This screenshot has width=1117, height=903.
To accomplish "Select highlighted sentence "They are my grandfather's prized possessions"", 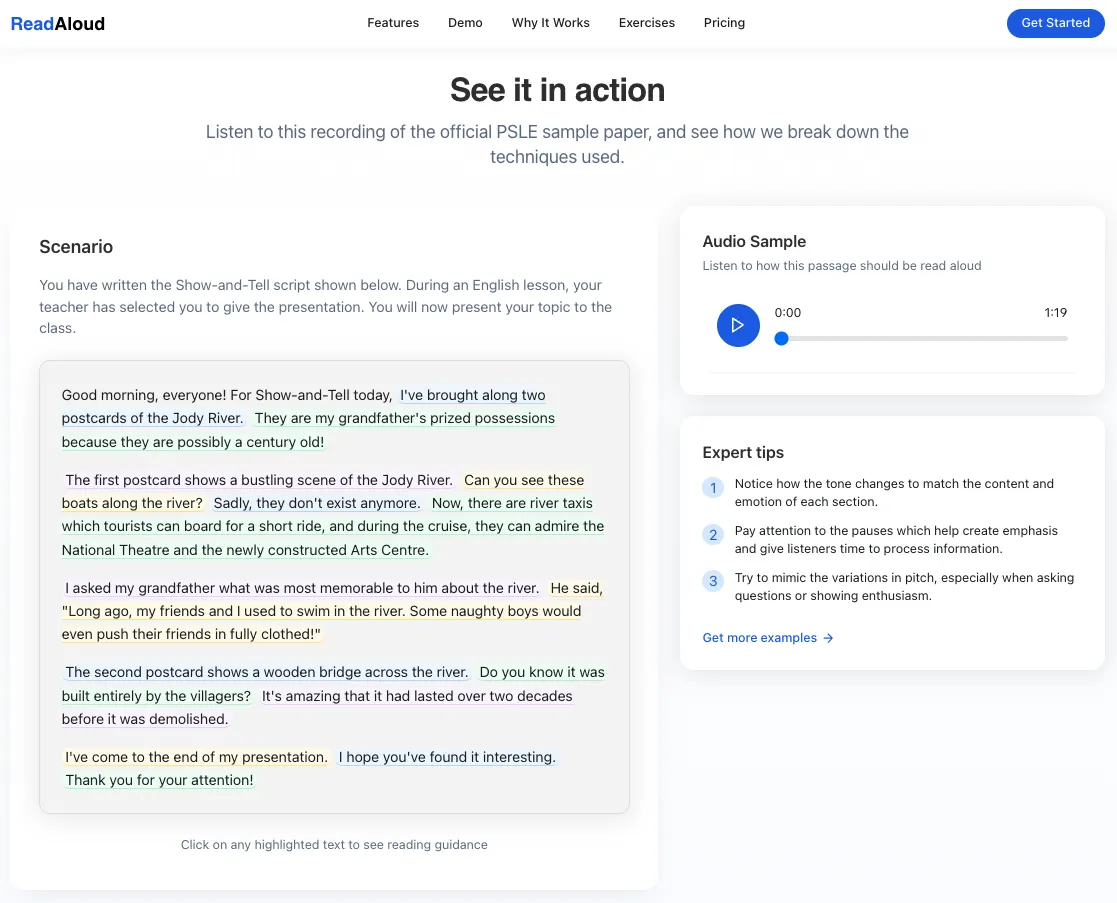I will pos(405,418).
